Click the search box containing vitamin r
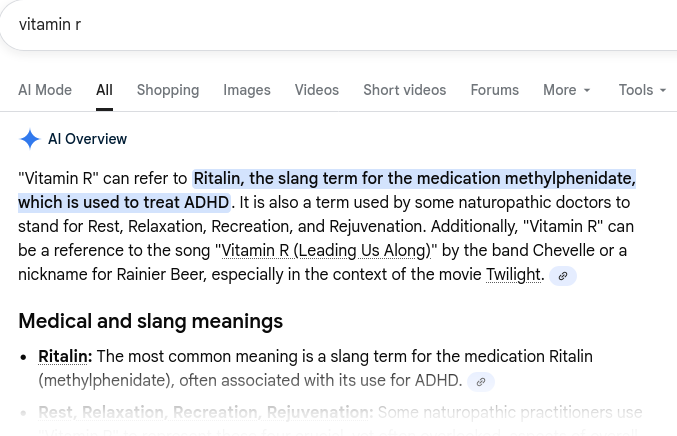Image resolution: width=677 pixels, height=436 pixels. (x=300, y=24)
